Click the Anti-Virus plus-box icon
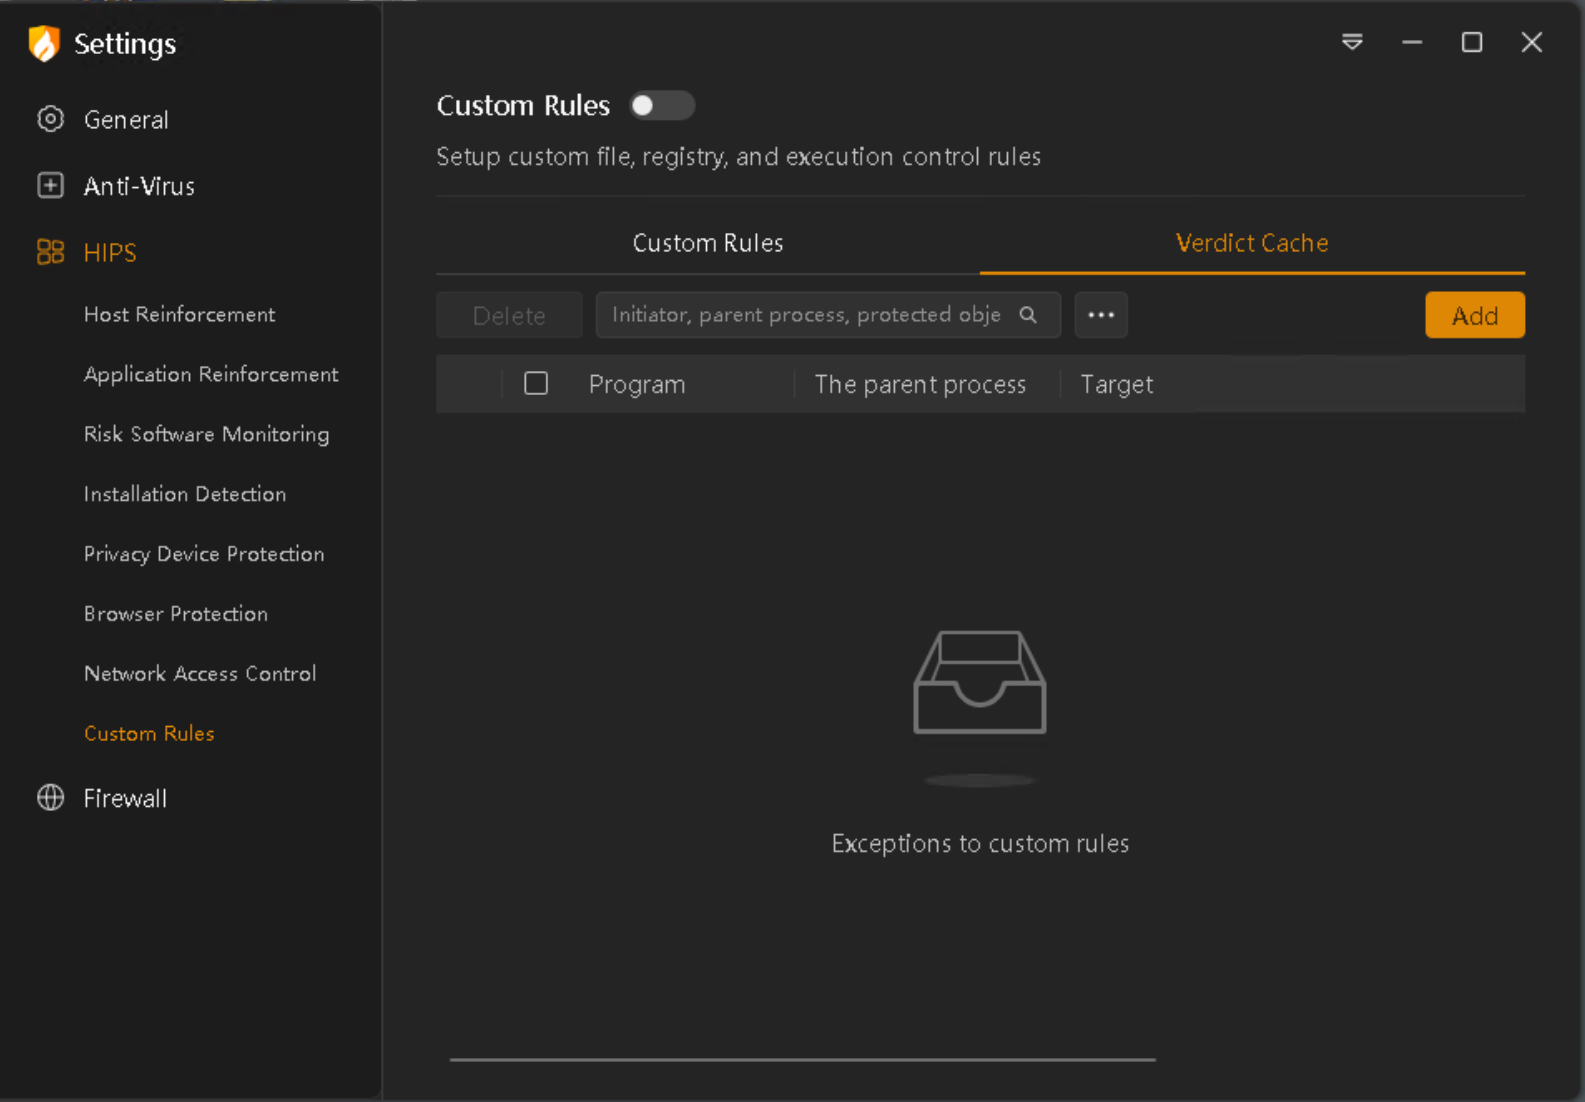Screen dimensions: 1585x1102 point(50,186)
